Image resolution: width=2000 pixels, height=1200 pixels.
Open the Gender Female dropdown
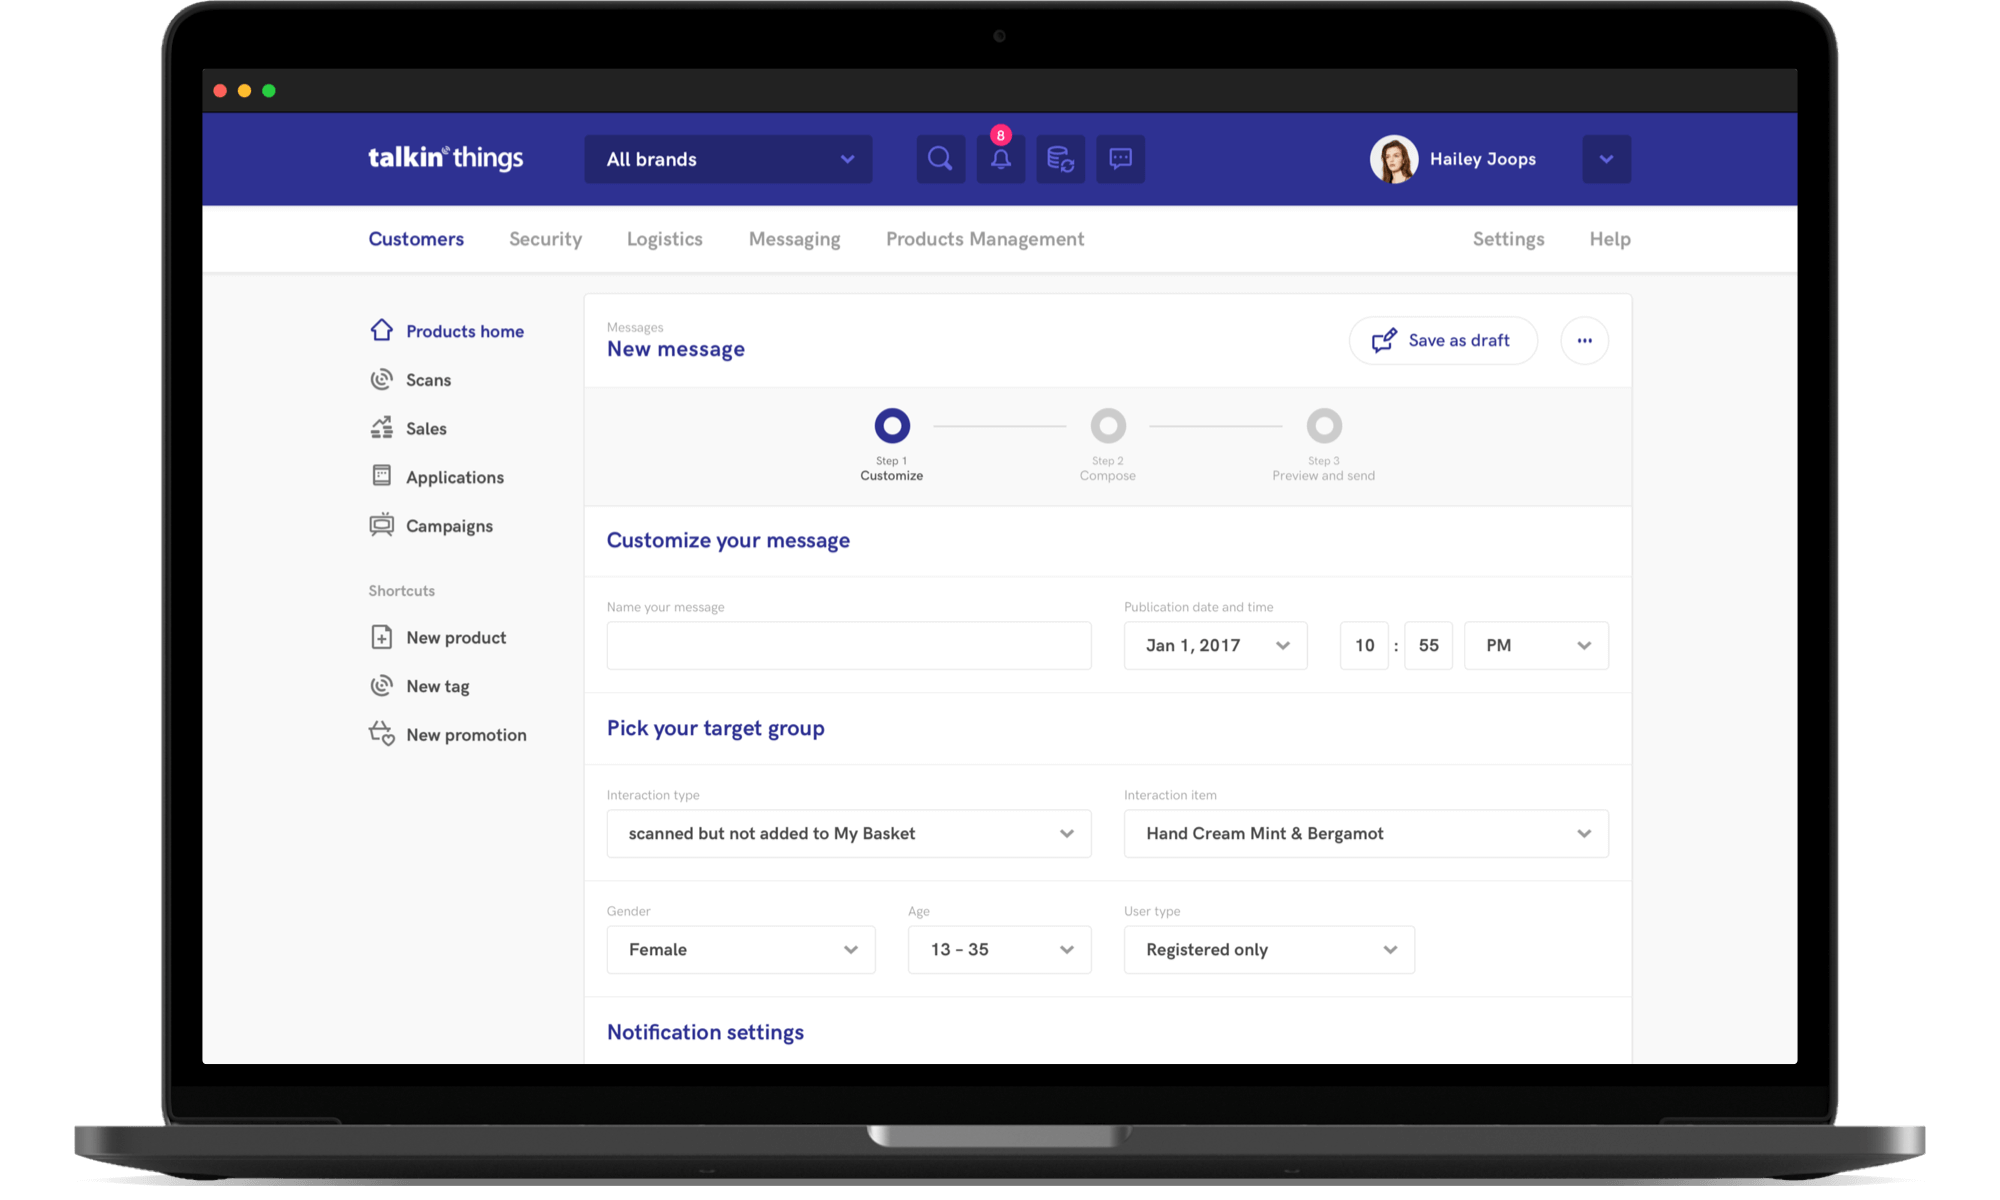tap(741, 950)
